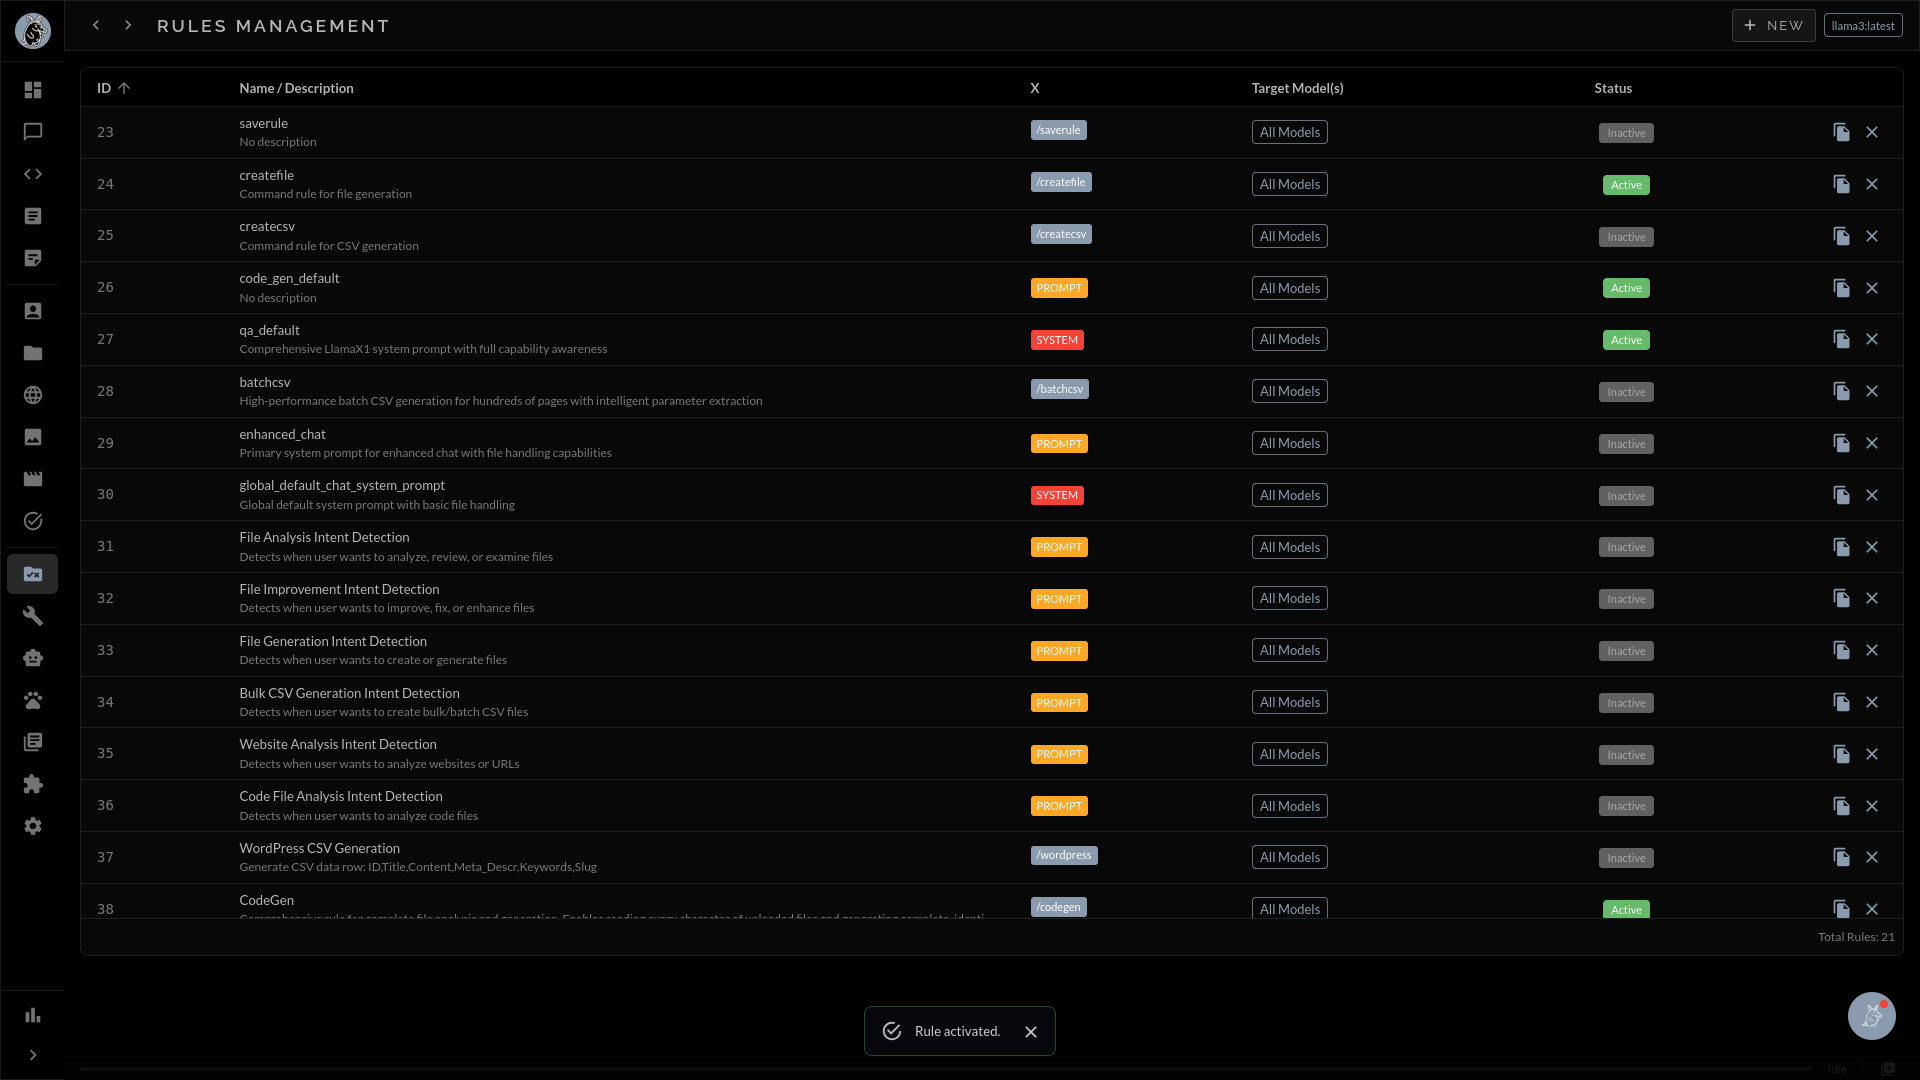Open the chat icon in sidebar

tap(33, 132)
